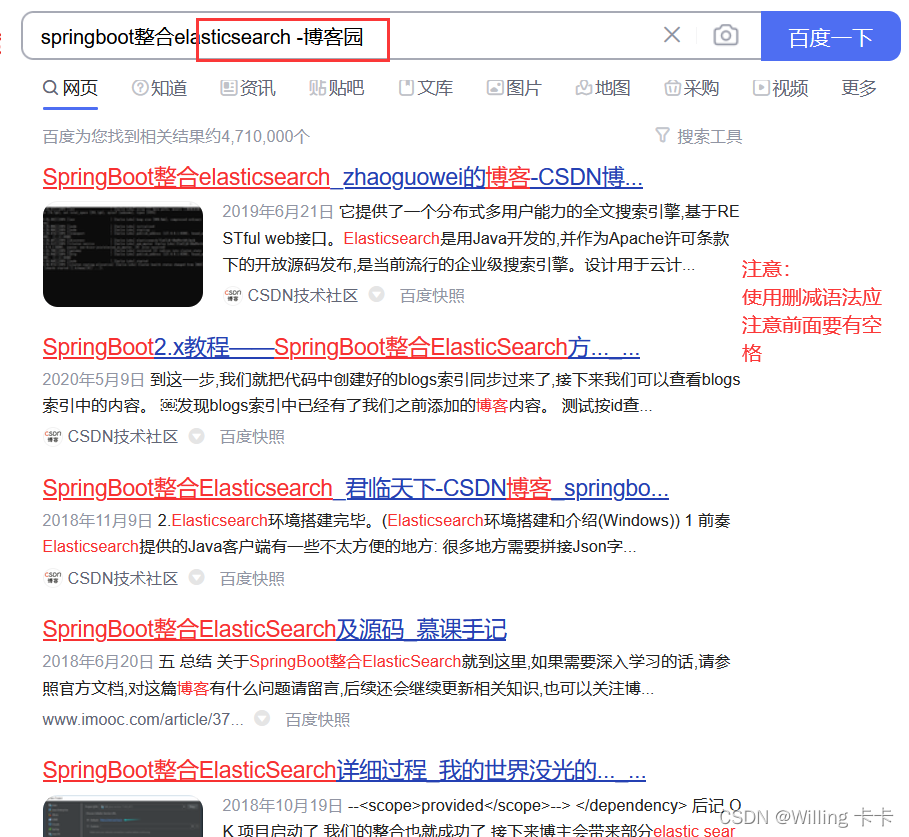Open the 贴吧 tab
Viewport: 909px width, 837px height.
[337, 88]
